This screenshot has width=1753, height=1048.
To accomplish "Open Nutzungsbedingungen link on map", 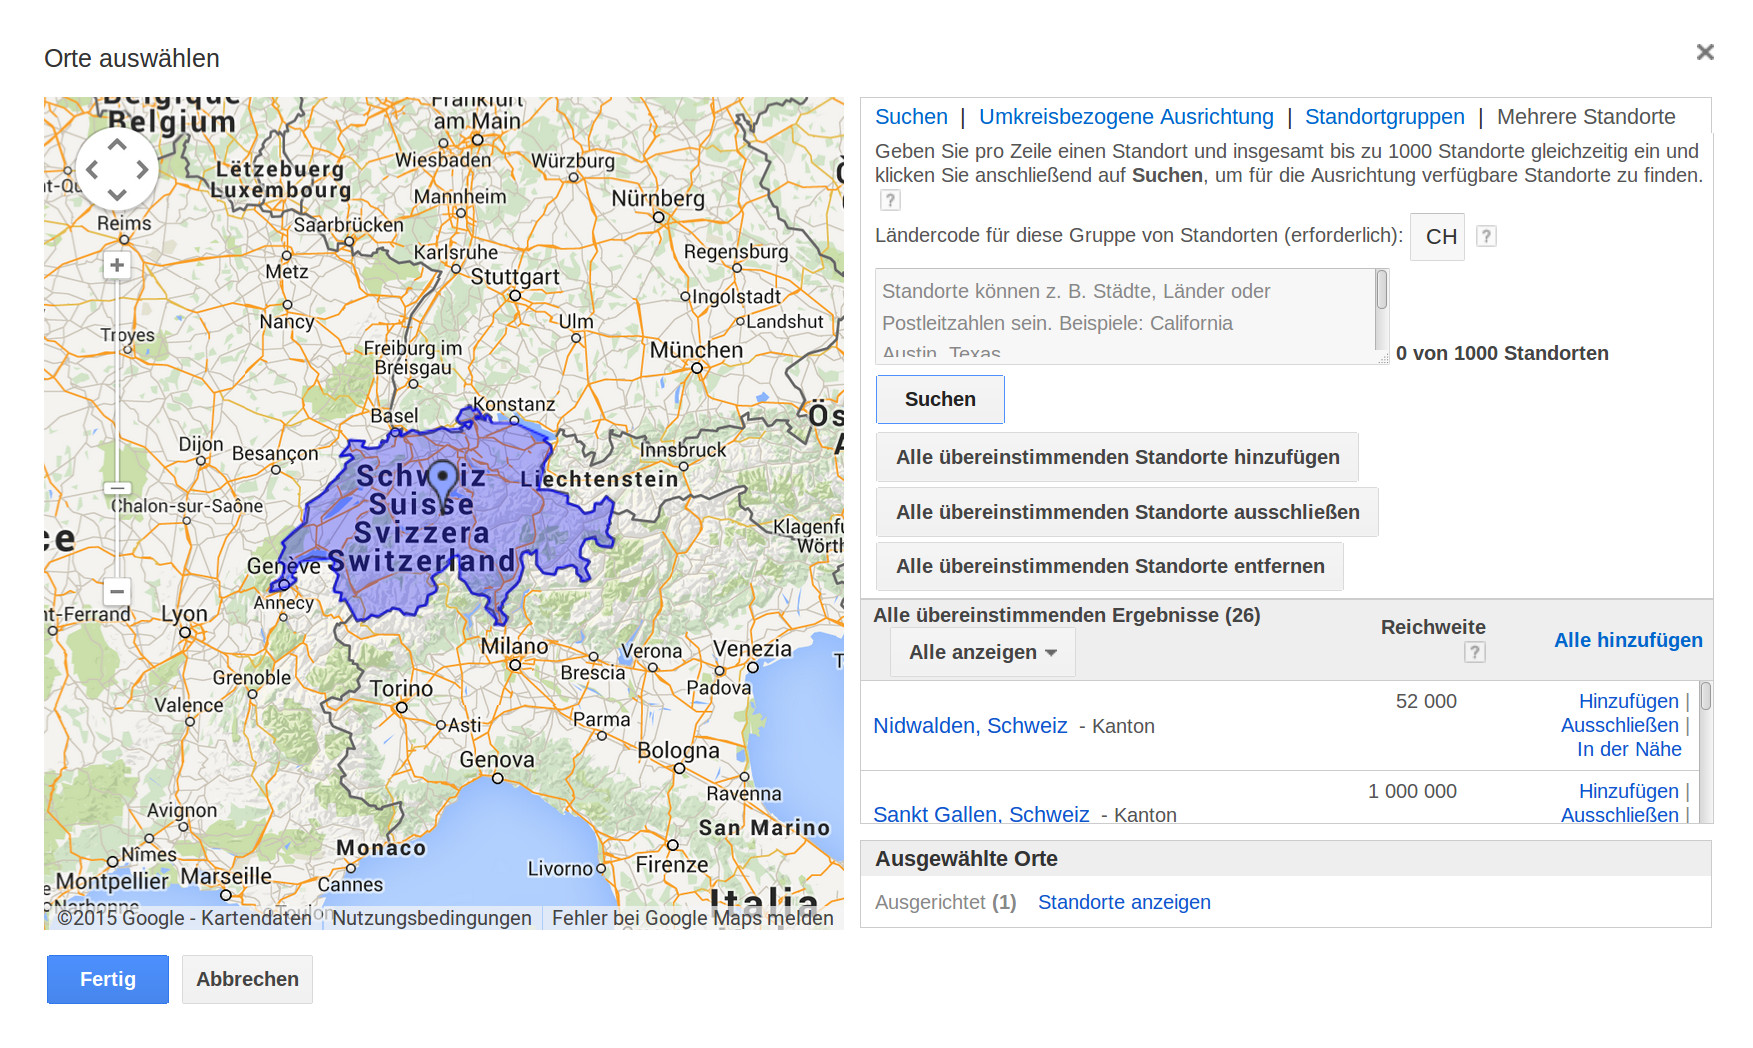I will click(x=432, y=918).
